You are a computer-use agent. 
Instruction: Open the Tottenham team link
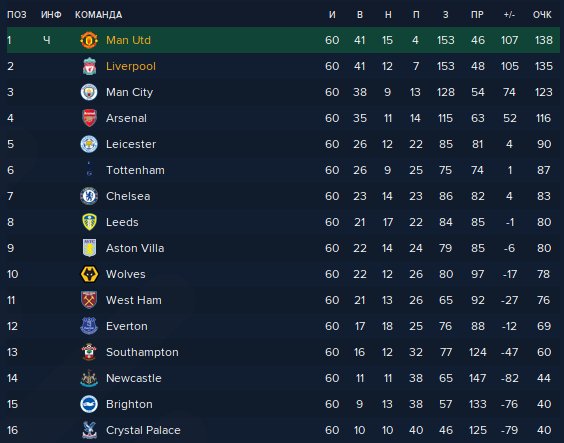[x=135, y=170]
